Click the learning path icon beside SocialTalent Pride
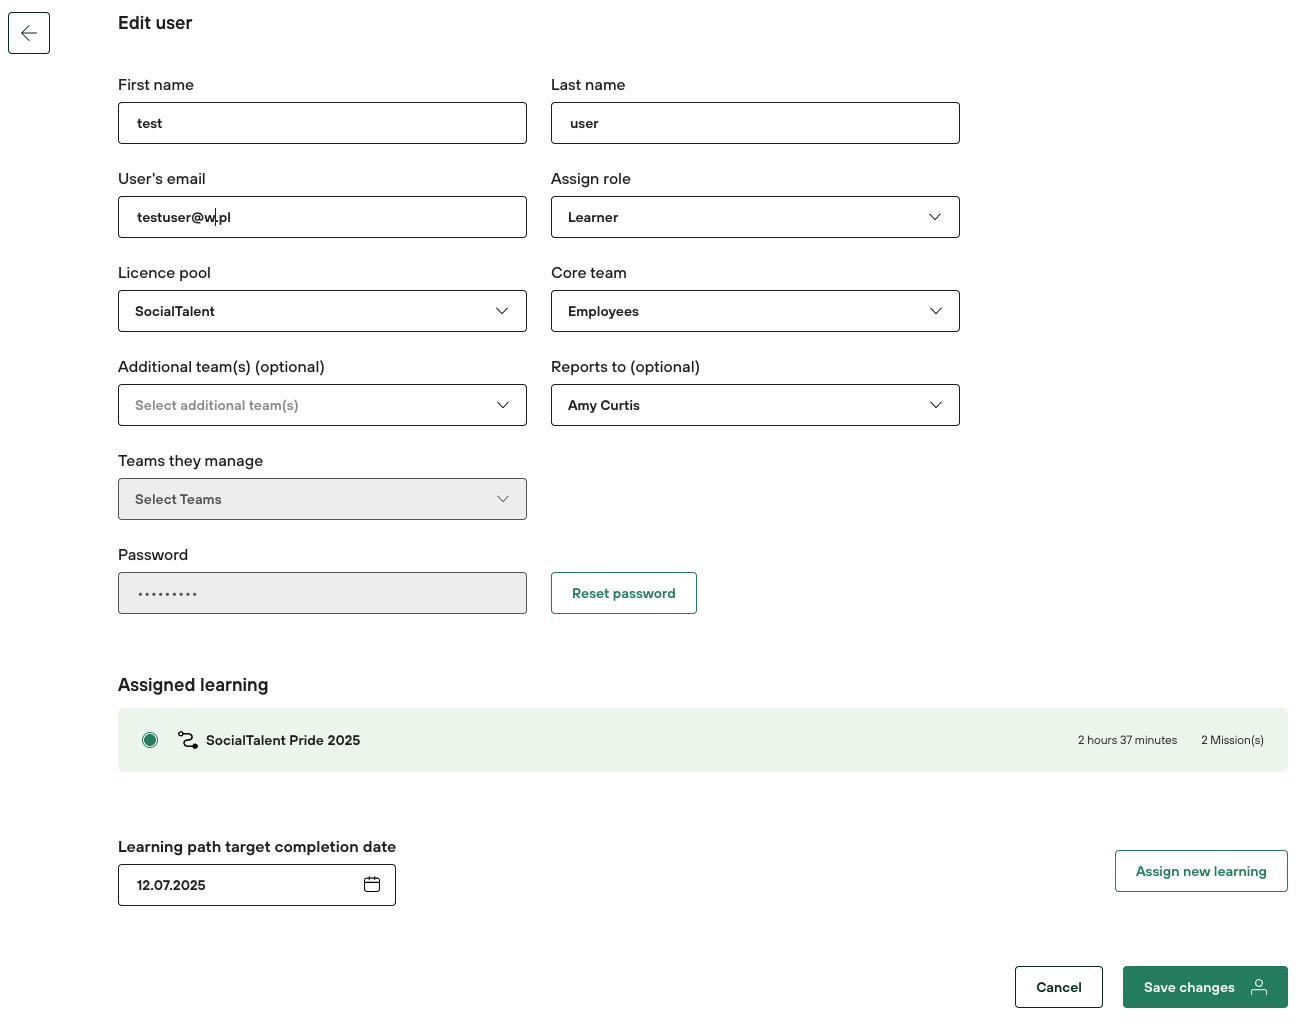The image size is (1303, 1034). tap(187, 740)
